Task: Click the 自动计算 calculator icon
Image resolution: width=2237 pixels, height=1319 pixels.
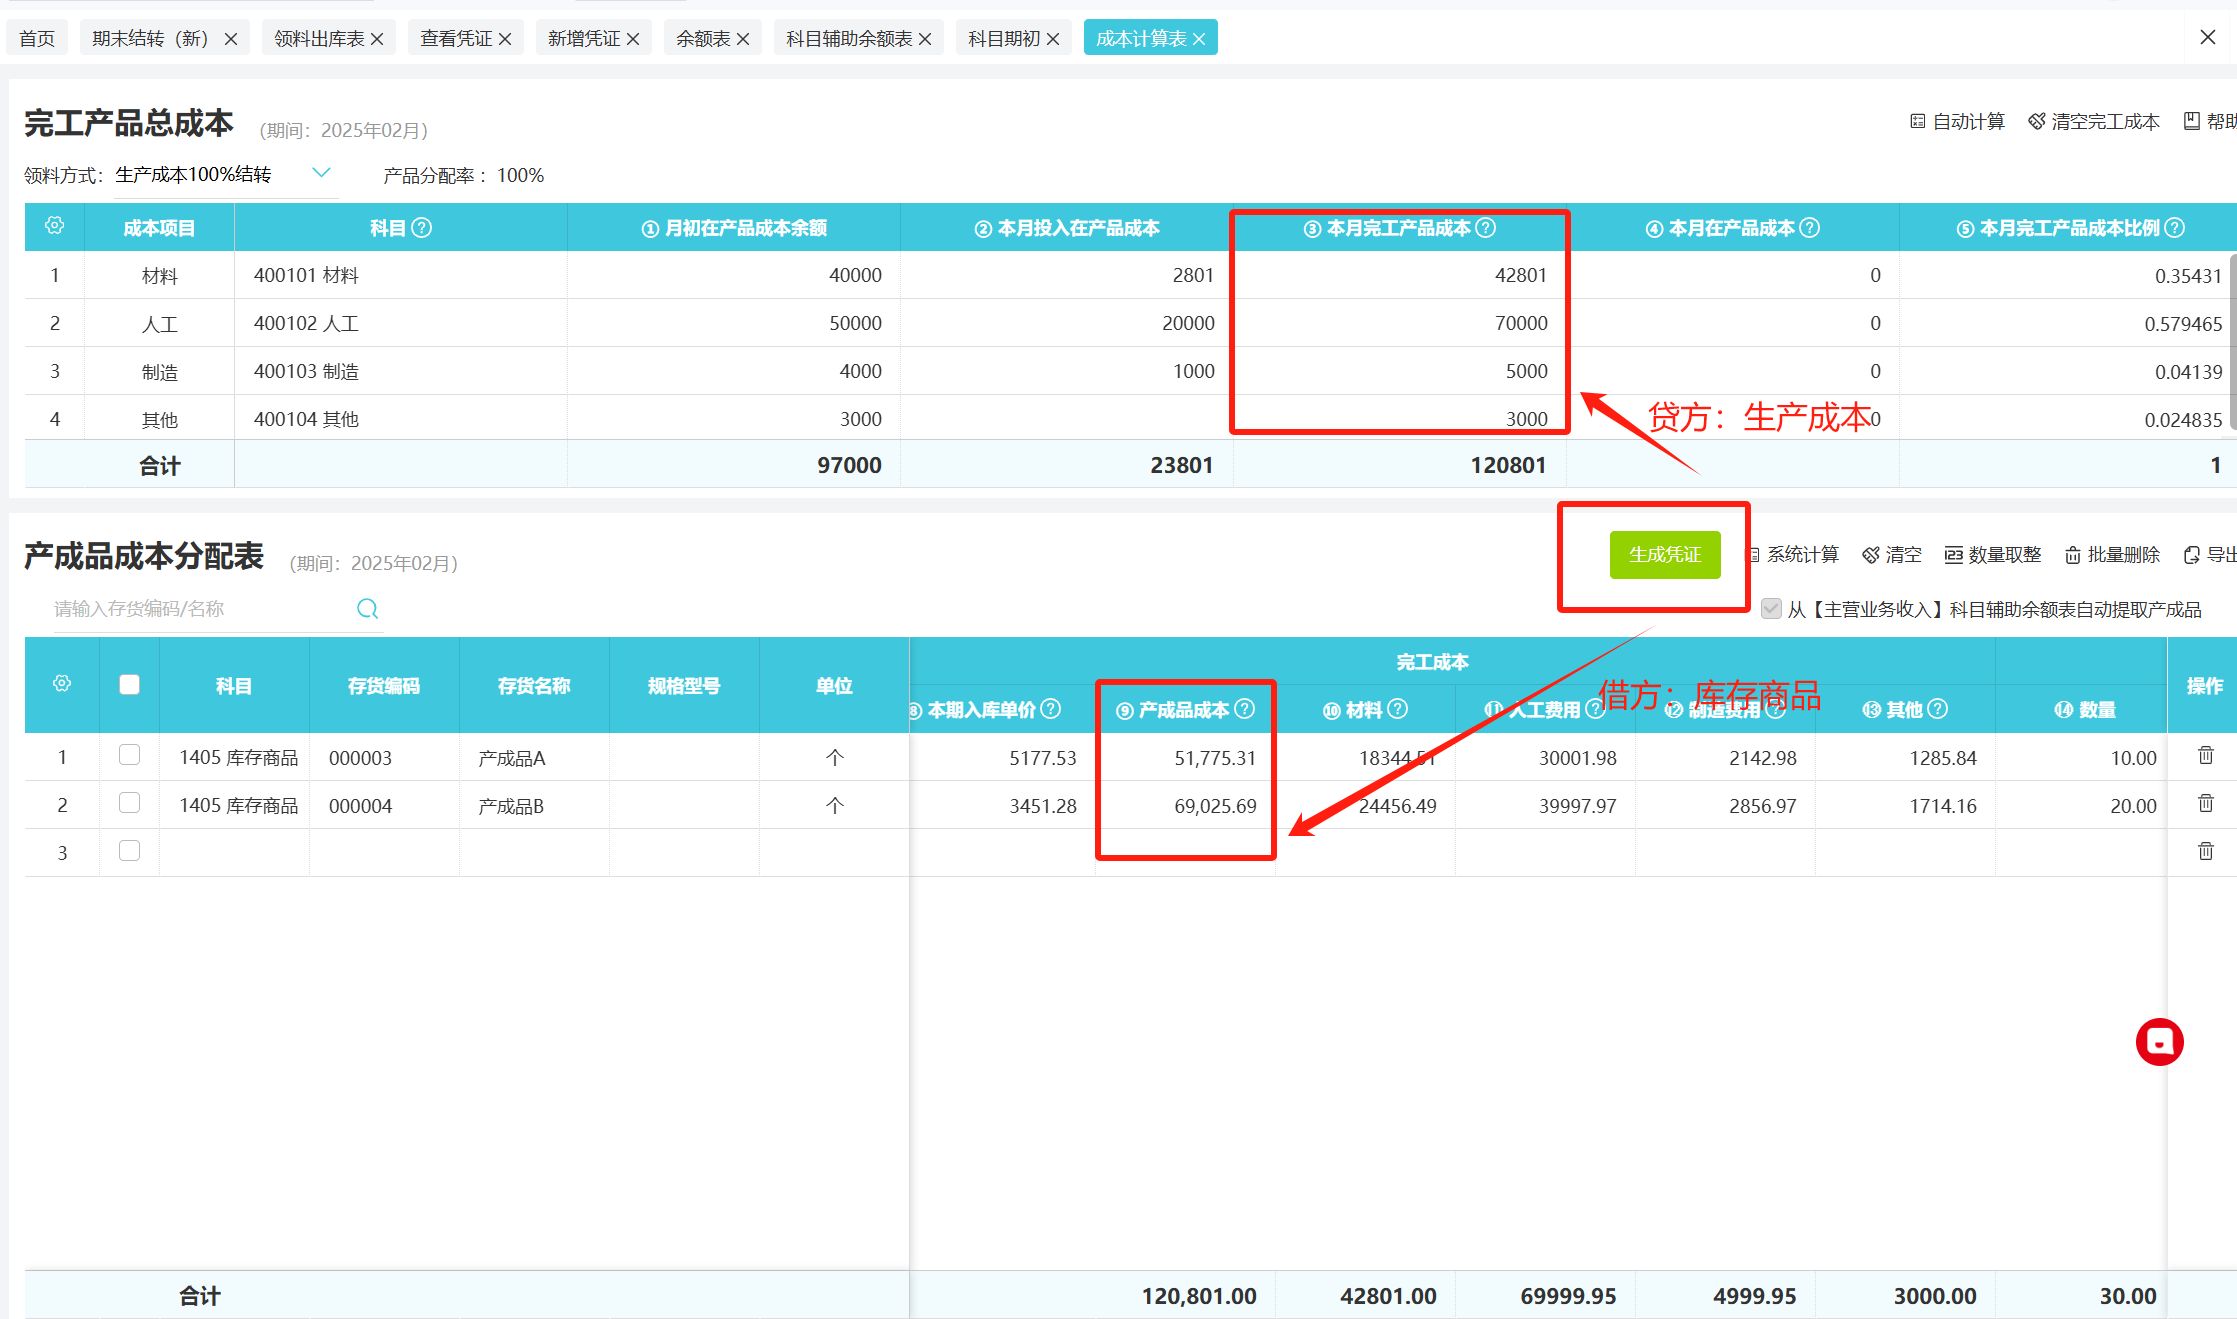Action: (1917, 122)
